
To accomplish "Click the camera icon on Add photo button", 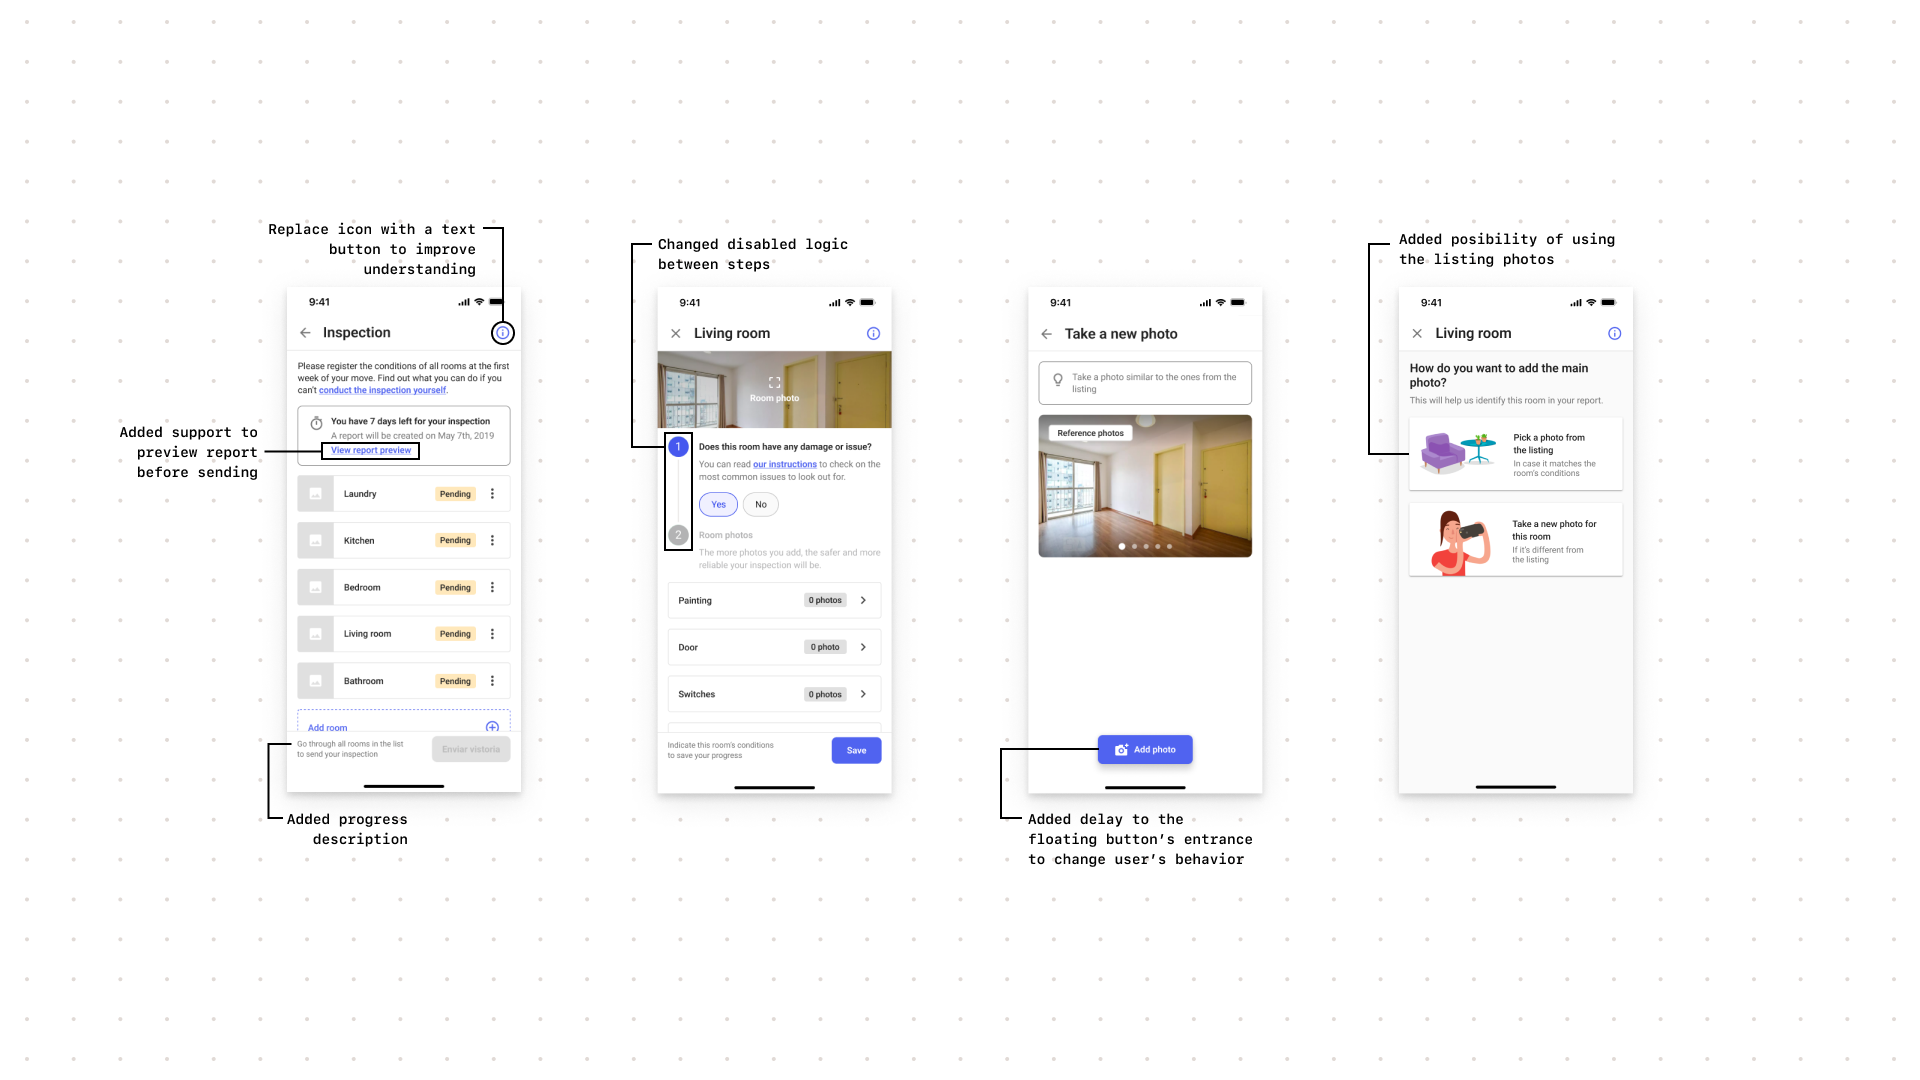I will pyautogui.click(x=1120, y=749).
